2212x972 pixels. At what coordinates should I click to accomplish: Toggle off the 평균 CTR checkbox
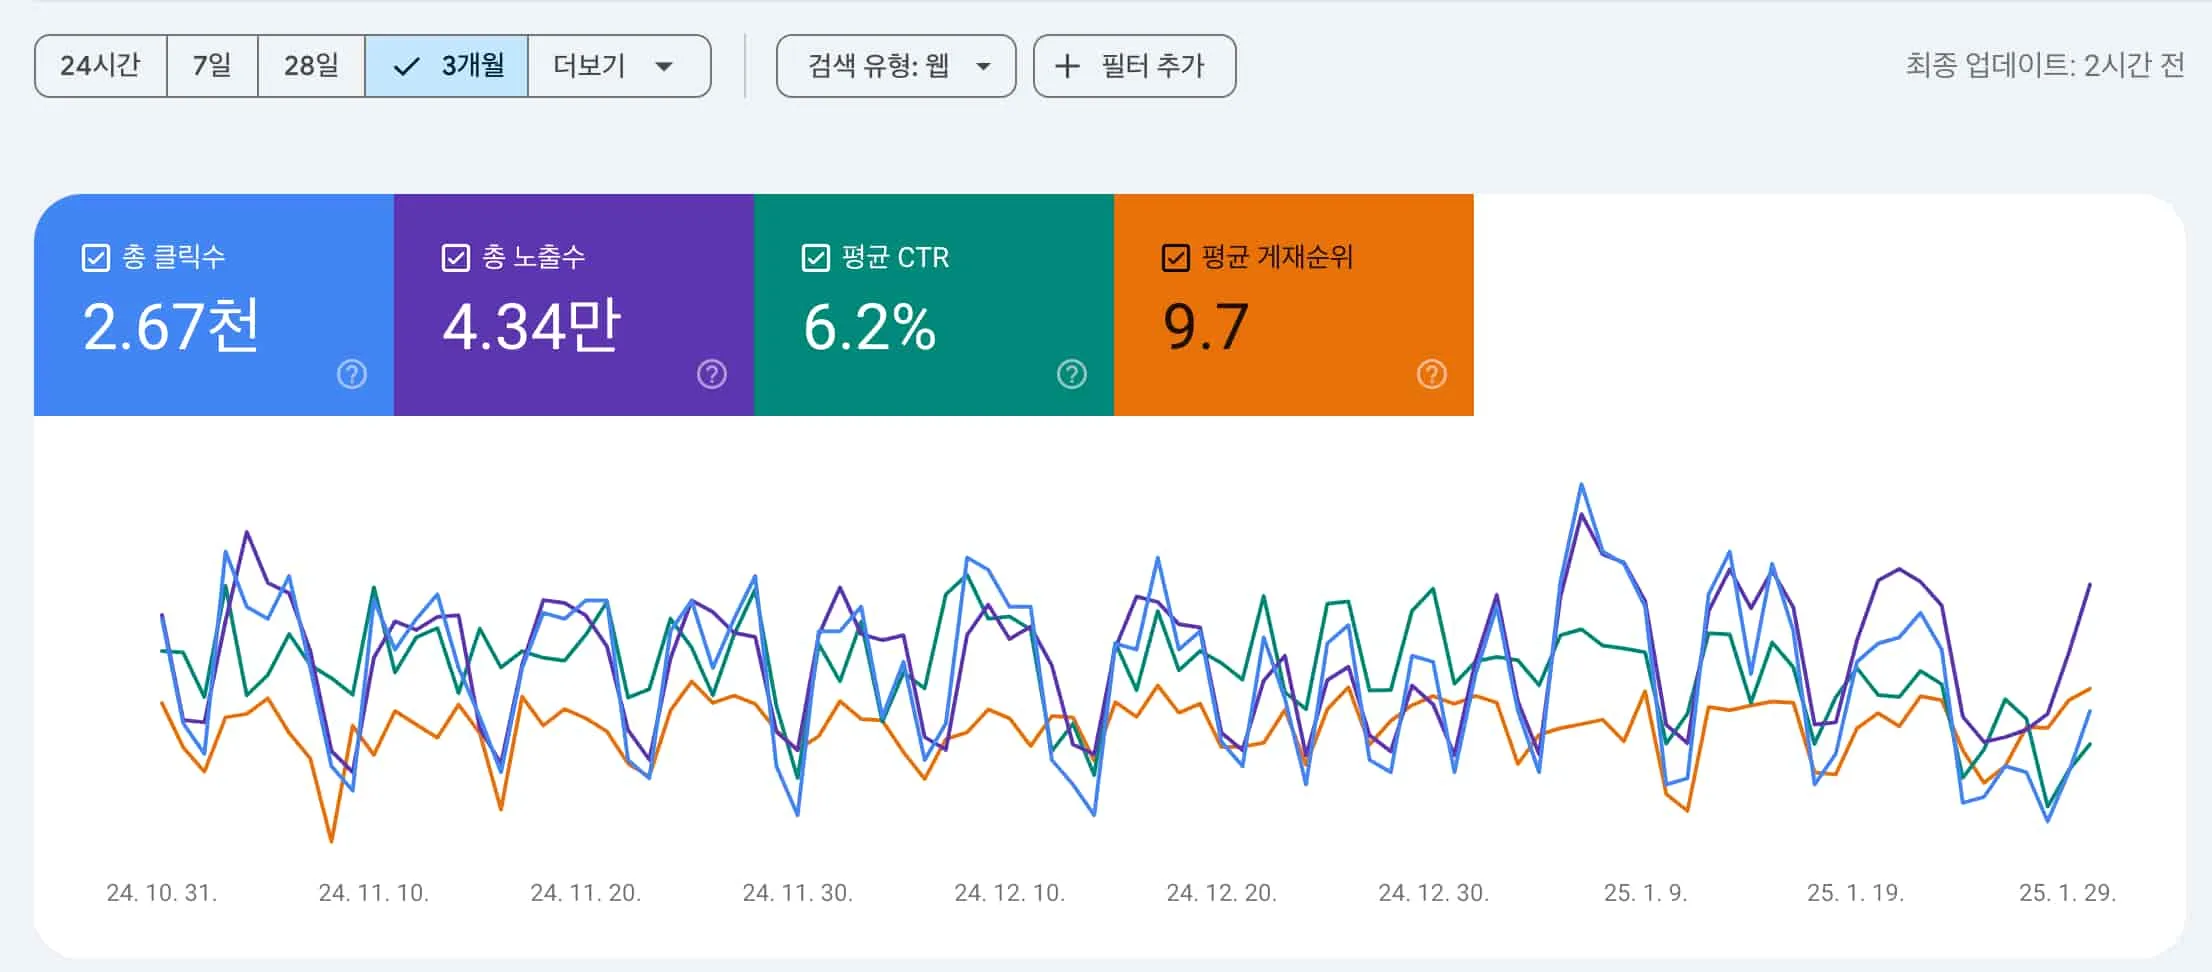pyautogui.click(x=815, y=257)
